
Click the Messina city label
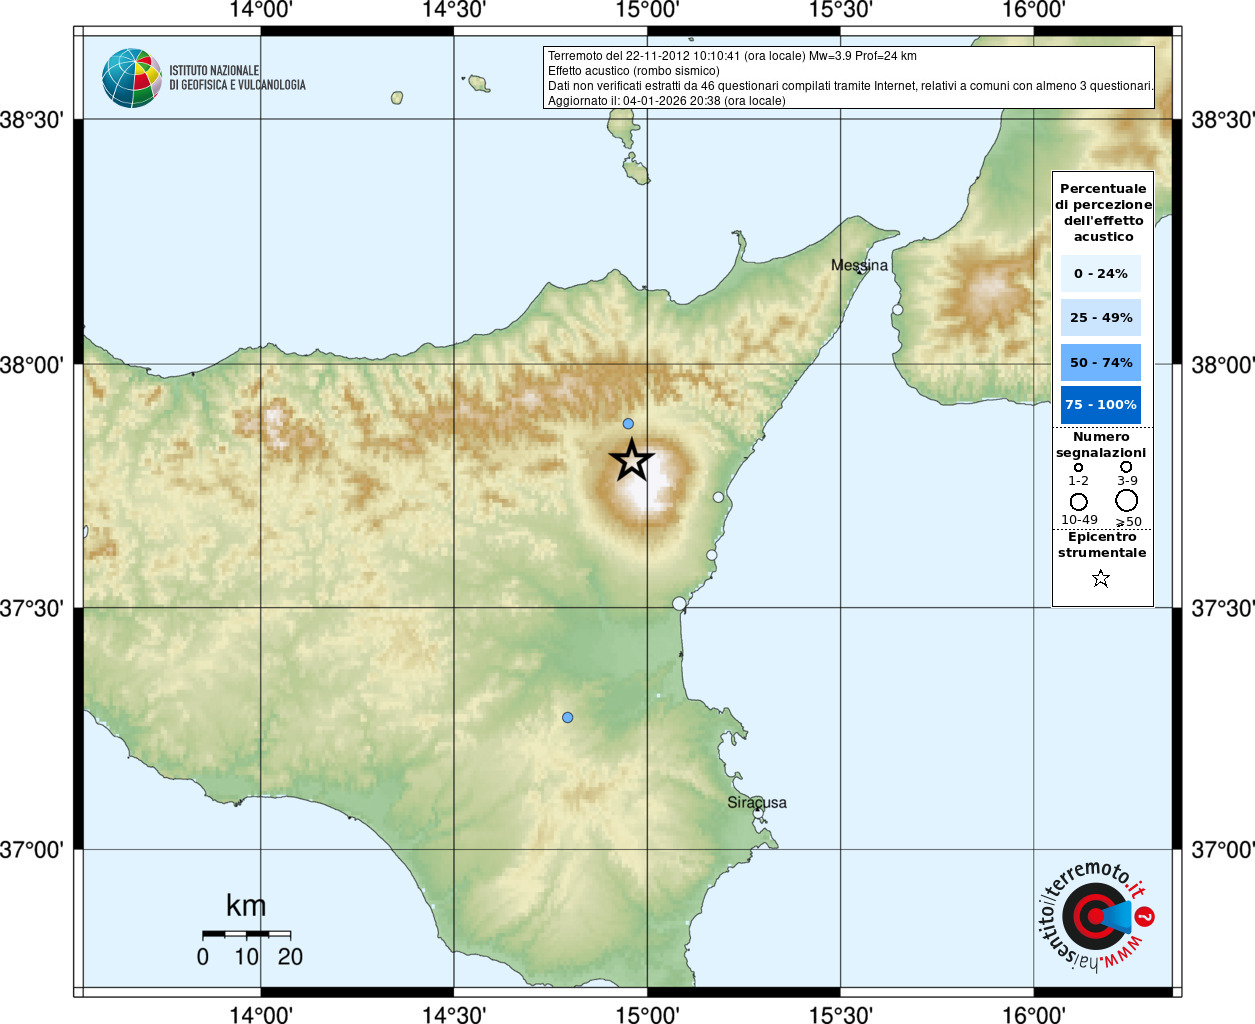click(x=860, y=265)
